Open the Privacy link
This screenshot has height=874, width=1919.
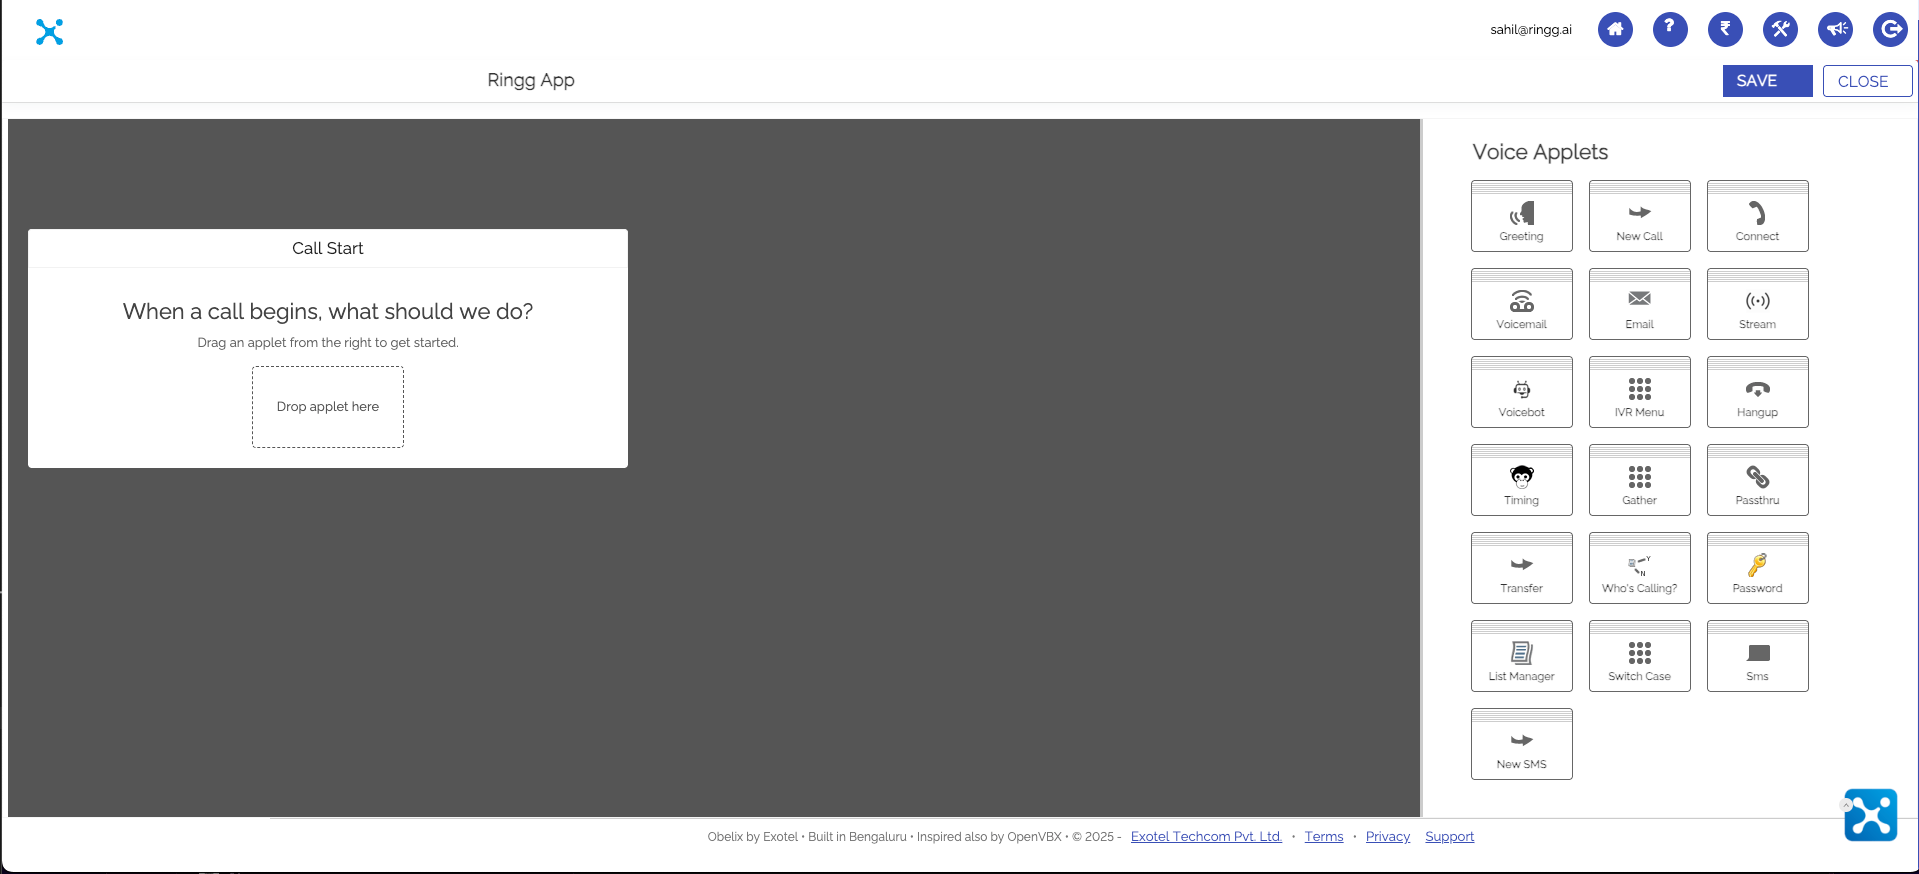1388,837
